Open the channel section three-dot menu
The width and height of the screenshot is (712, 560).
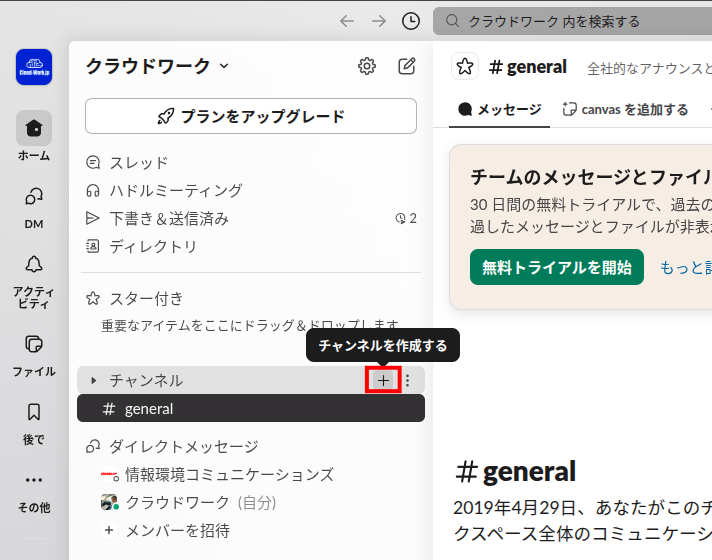click(x=408, y=380)
